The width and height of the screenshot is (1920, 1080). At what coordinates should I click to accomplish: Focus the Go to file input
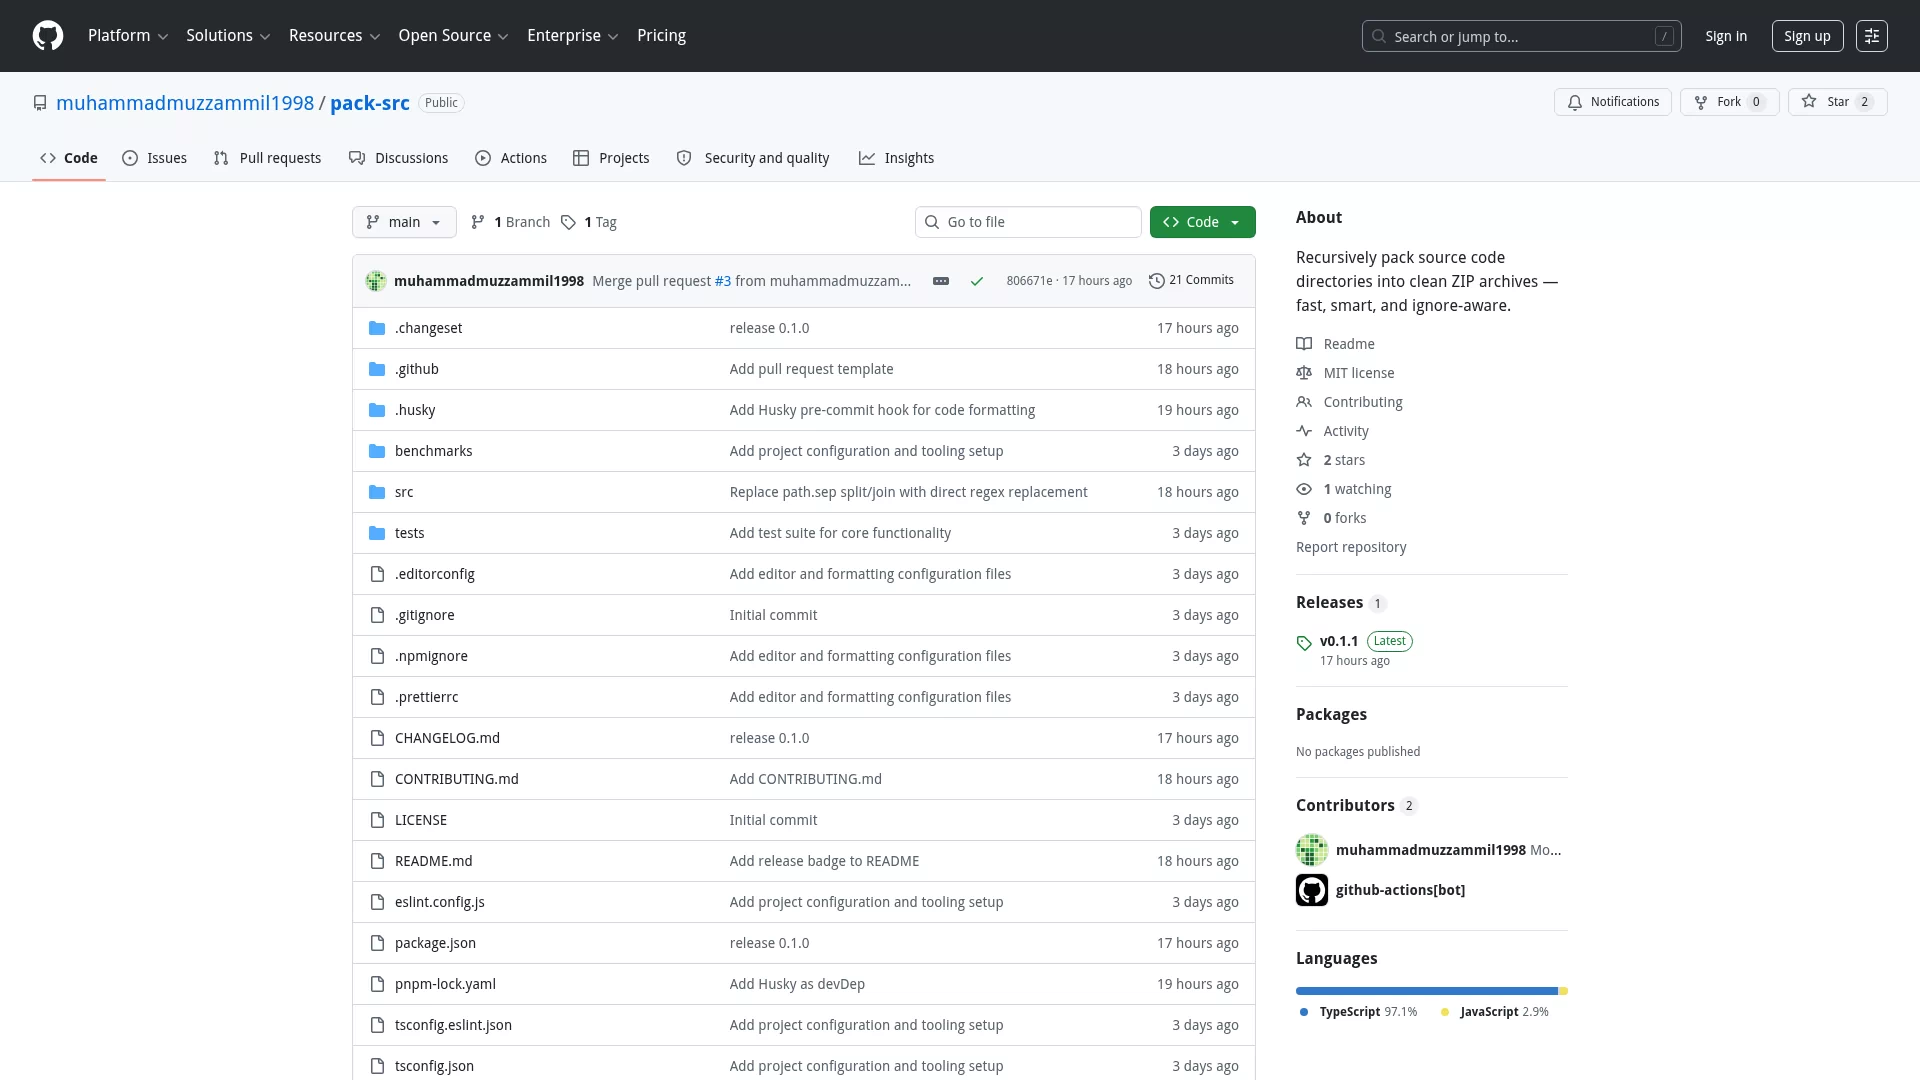click(x=1028, y=222)
